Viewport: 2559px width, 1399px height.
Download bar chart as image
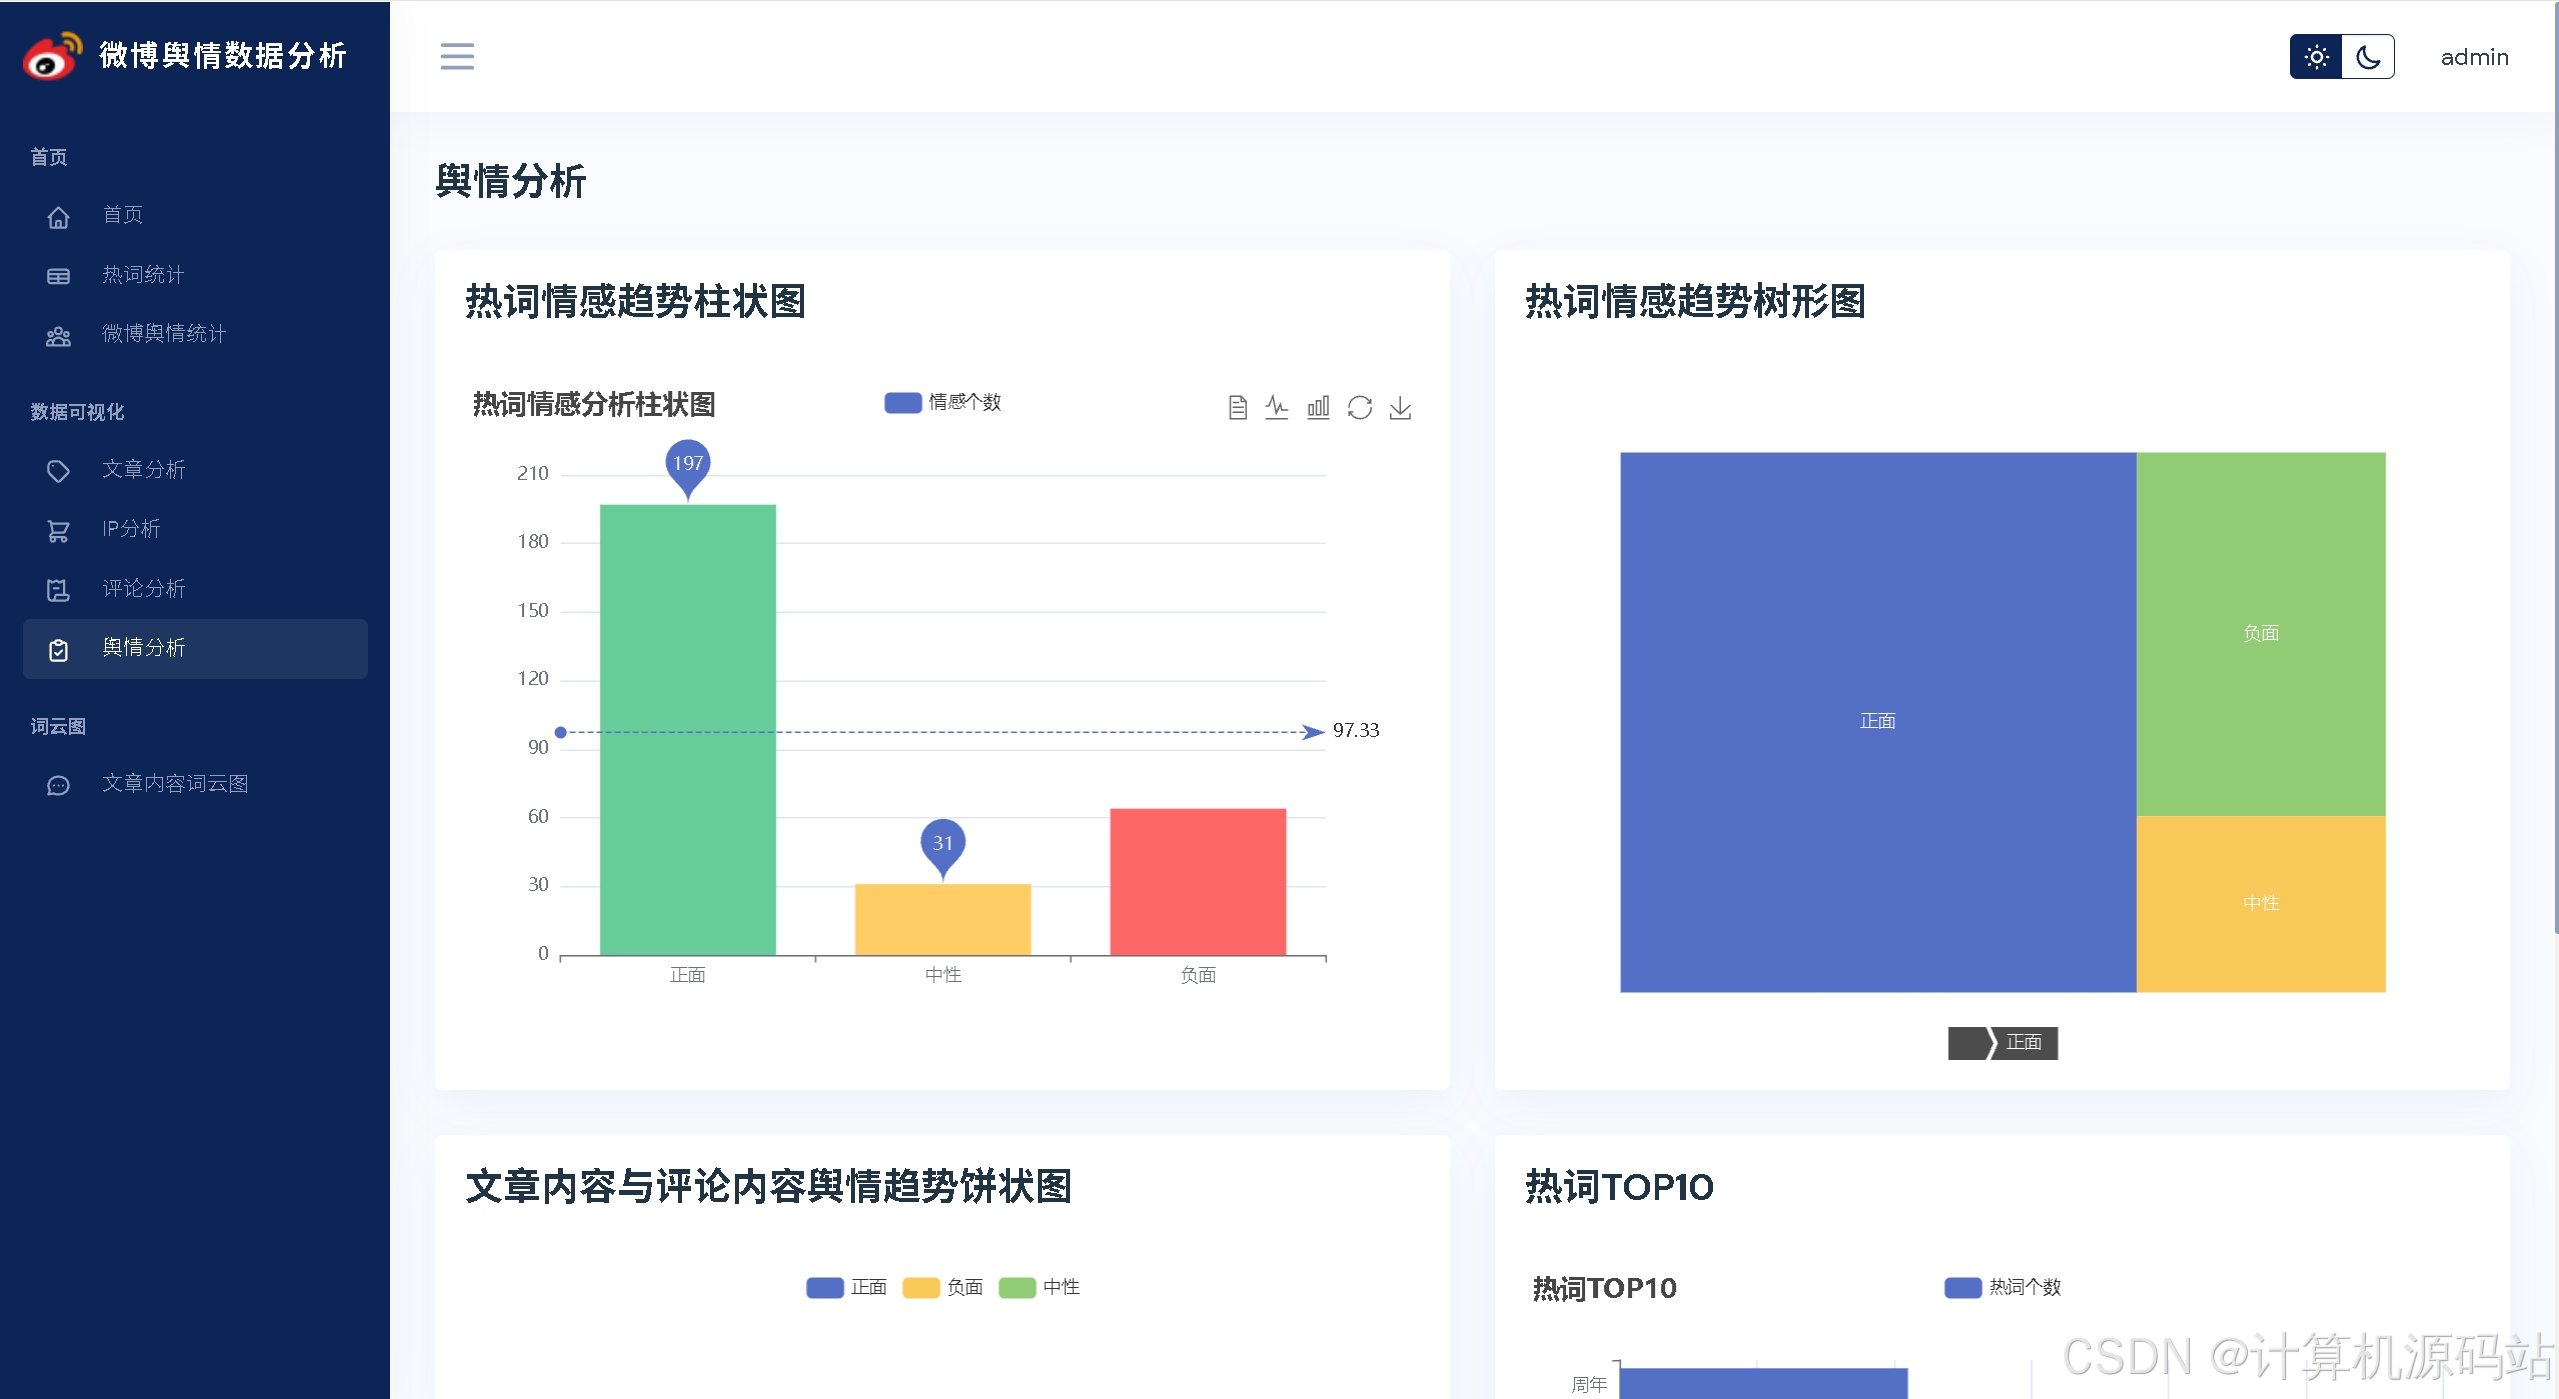click(1400, 407)
